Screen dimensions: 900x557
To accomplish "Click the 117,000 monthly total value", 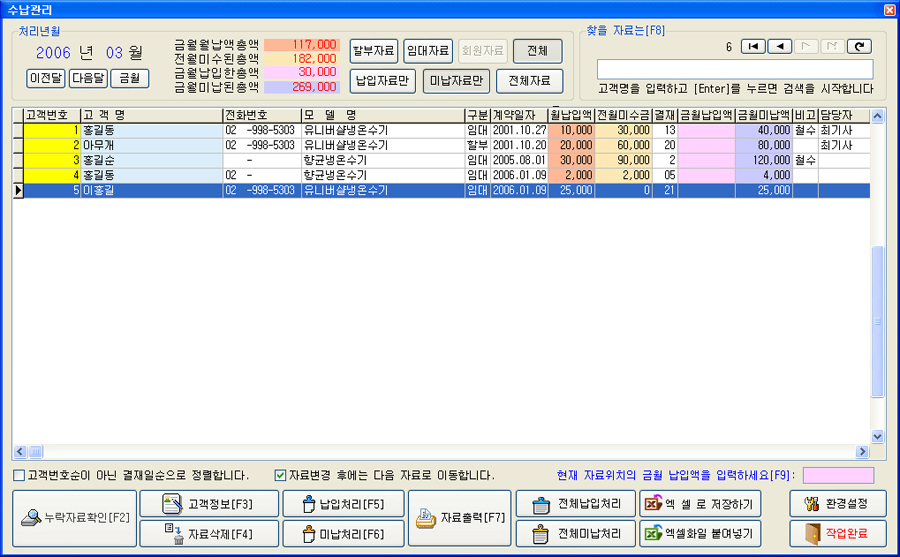I will click(x=302, y=44).
